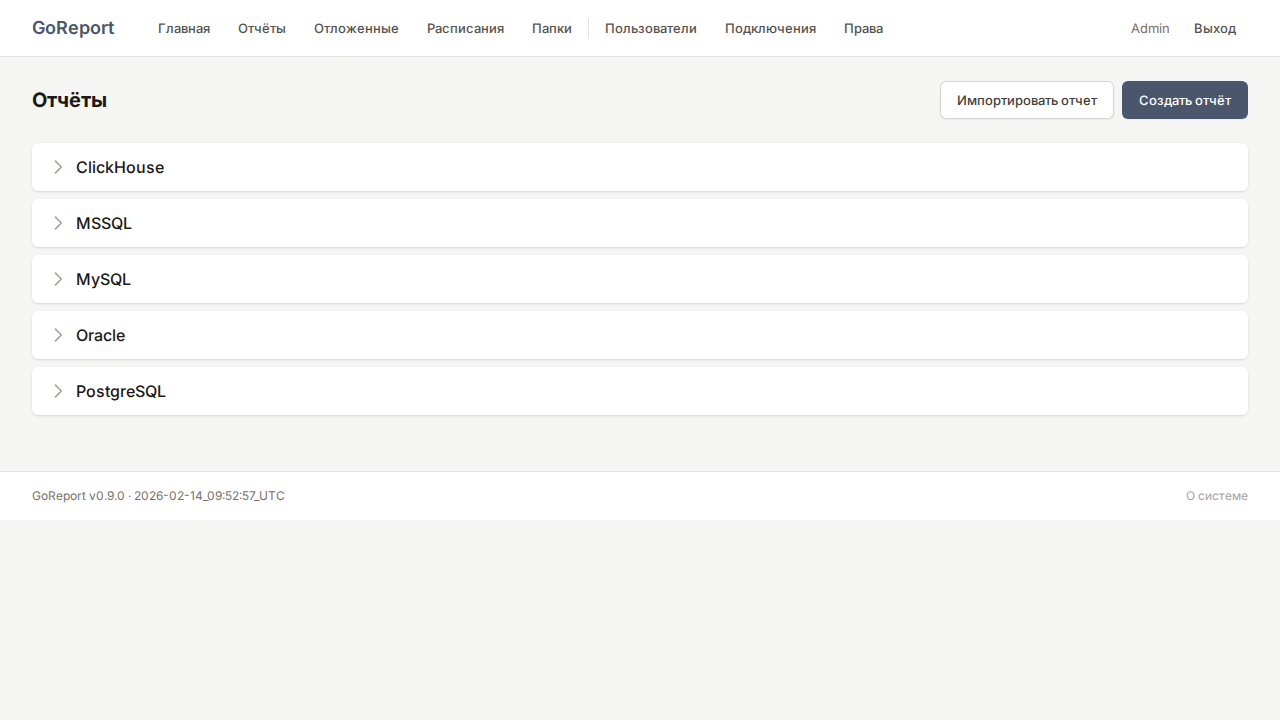The width and height of the screenshot is (1280, 720).
Task: Open the Отложенные page
Action: [356, 28]
